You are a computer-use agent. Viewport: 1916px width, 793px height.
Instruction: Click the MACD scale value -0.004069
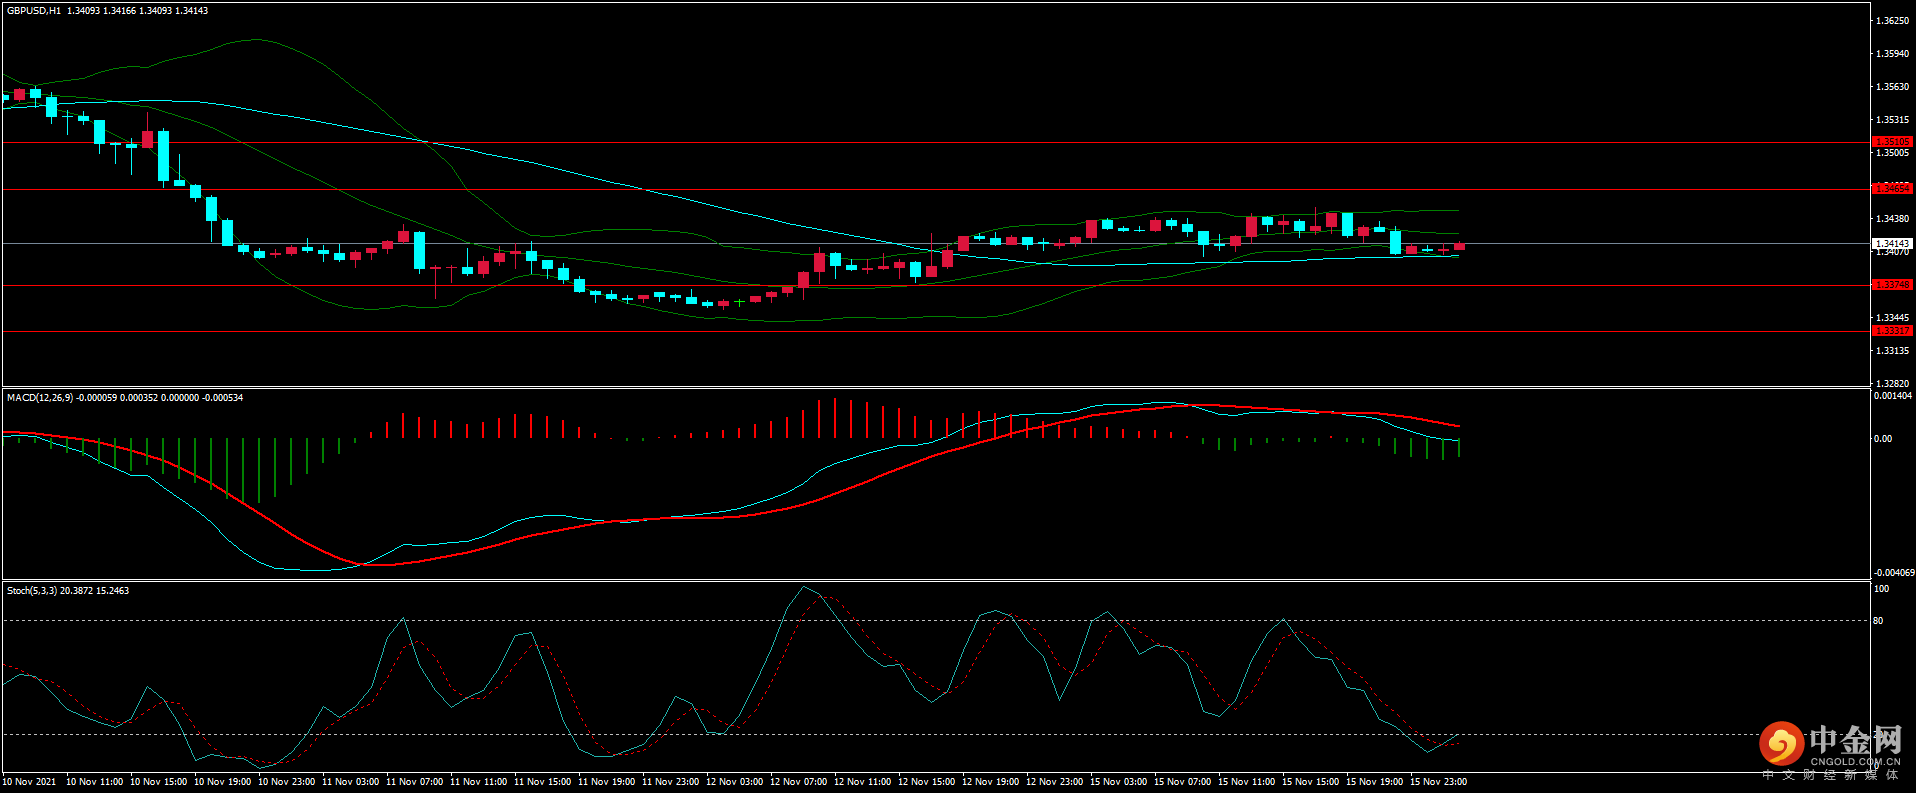click(1893, 573)
